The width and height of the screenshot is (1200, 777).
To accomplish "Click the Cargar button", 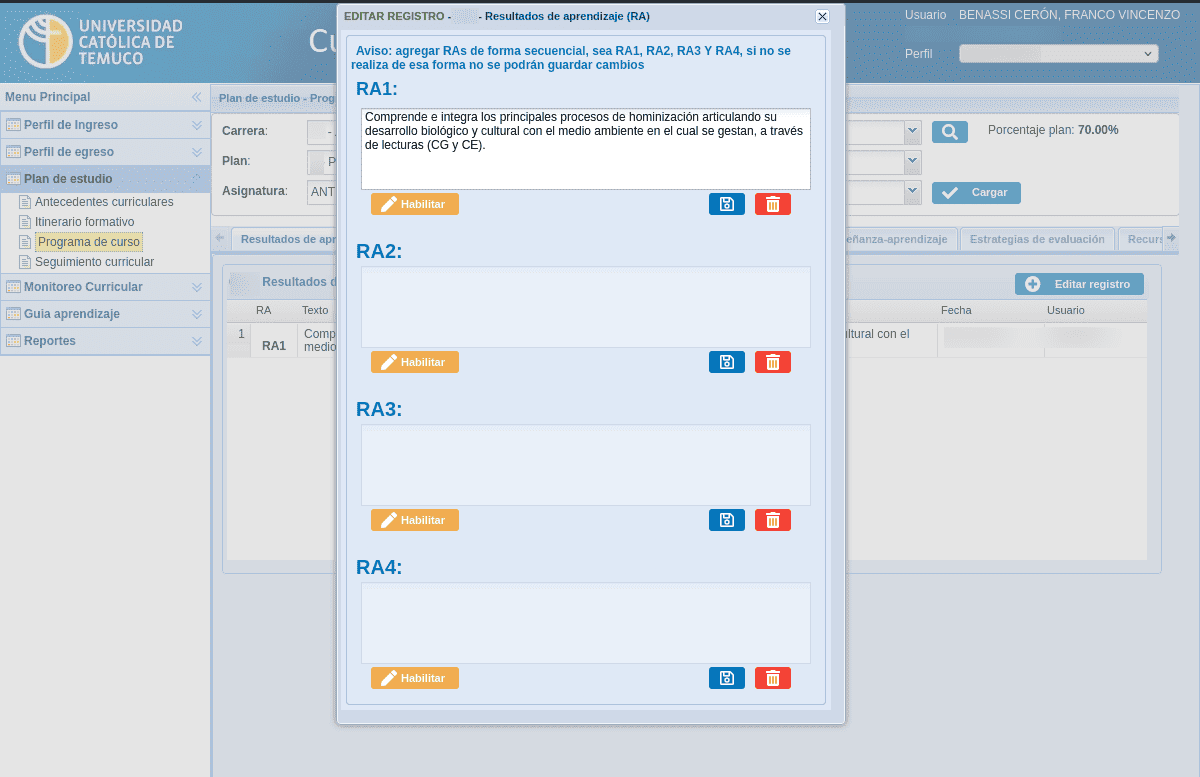I will click(x=976, y=192).
